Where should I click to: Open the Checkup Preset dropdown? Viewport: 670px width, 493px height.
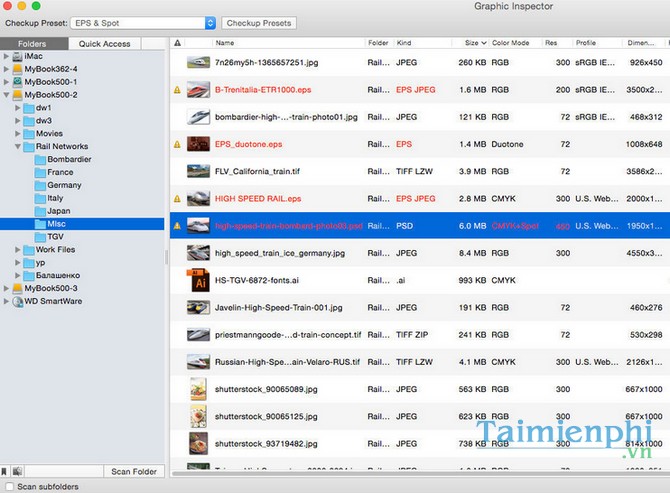tap(143, 23)
